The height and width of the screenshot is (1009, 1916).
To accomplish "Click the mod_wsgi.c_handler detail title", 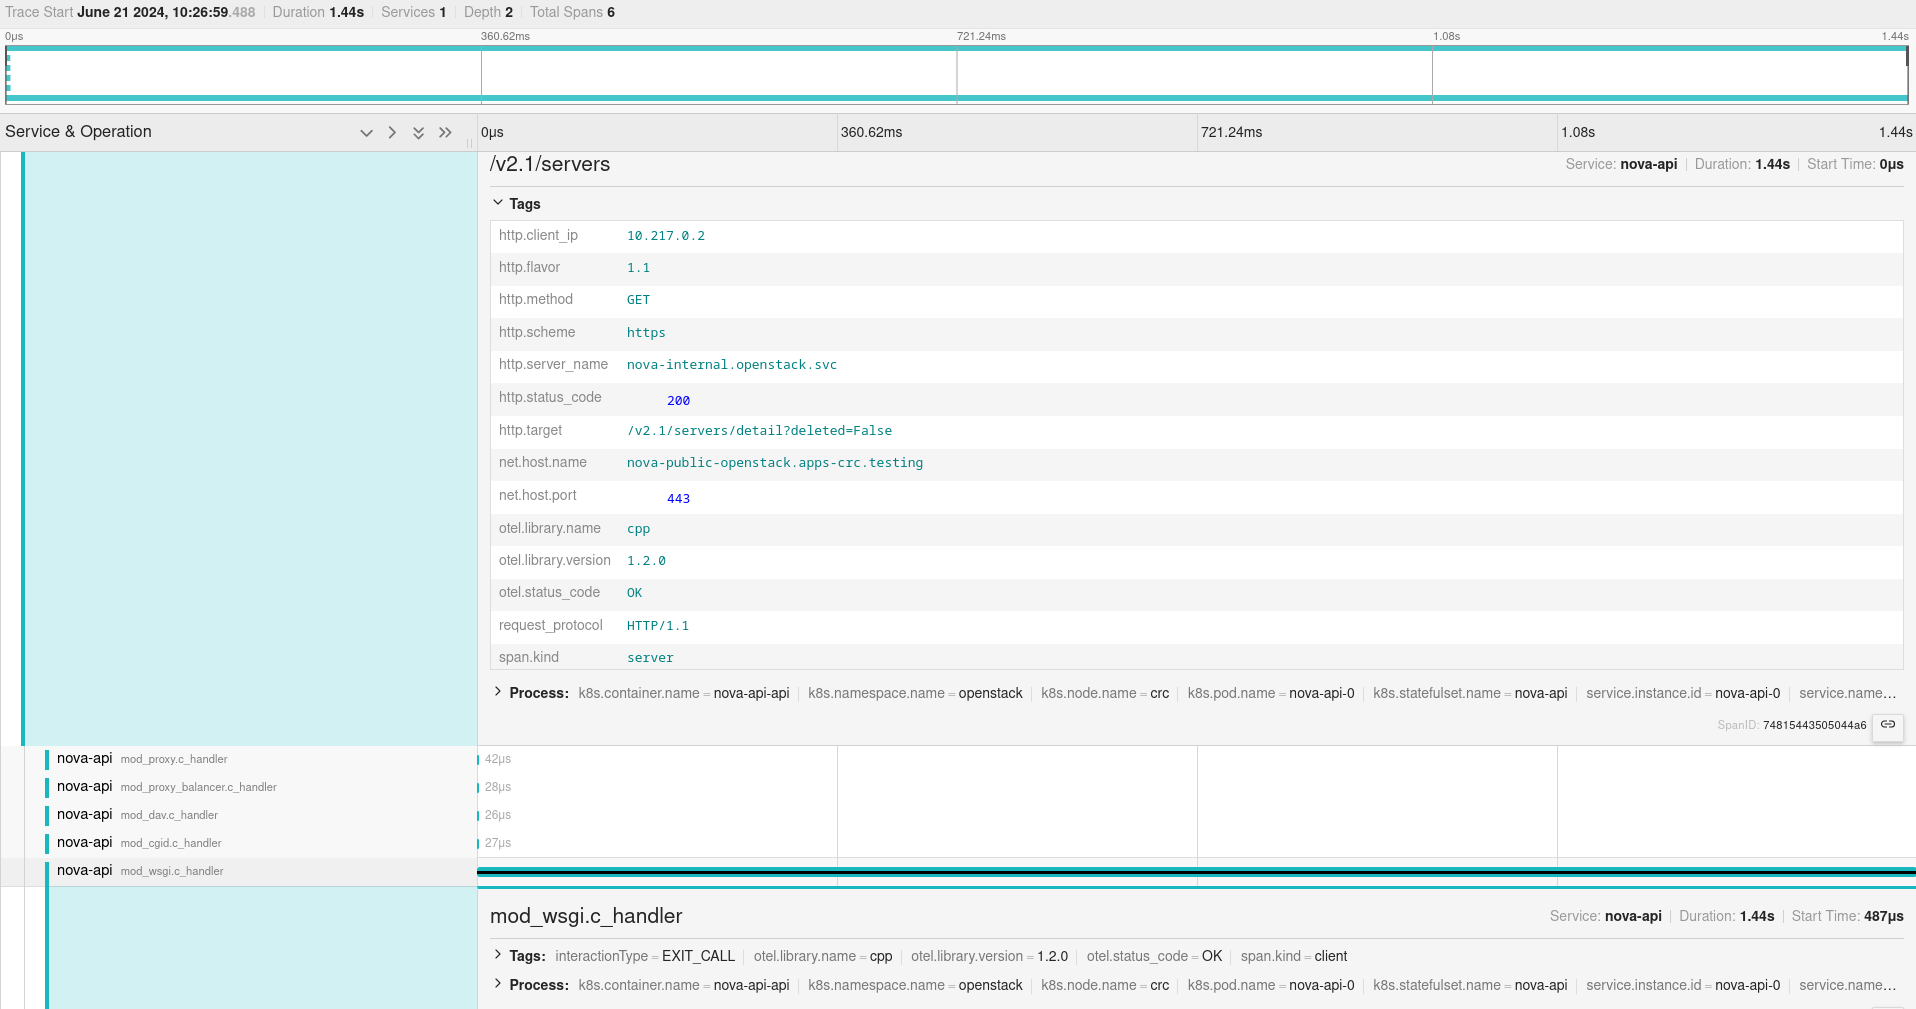I will coord(586,916).
